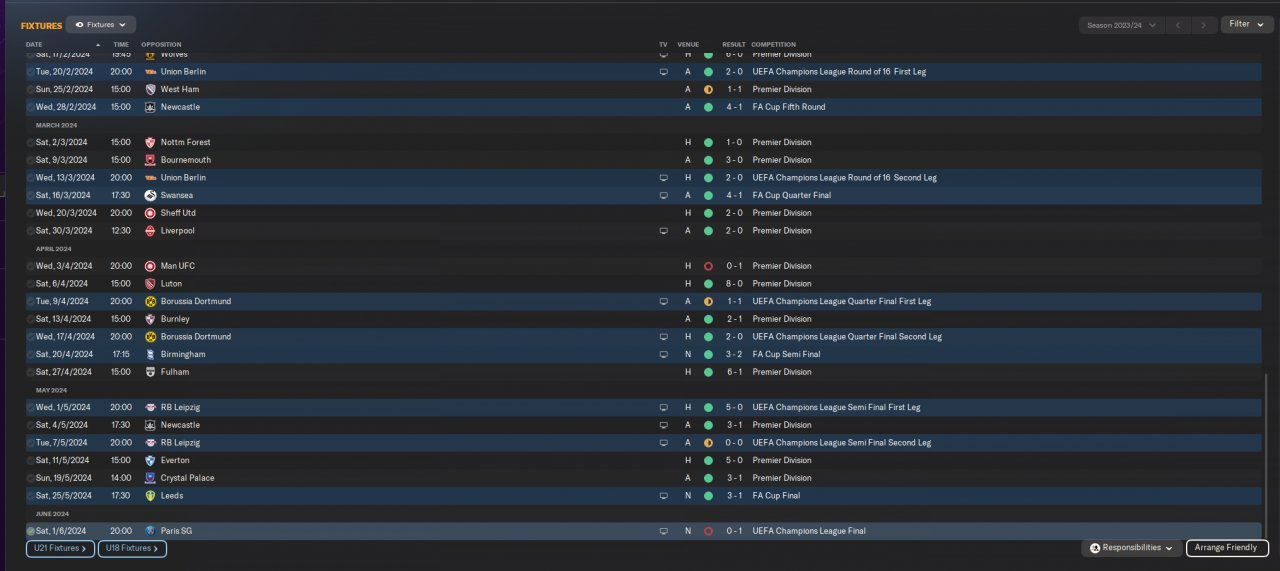Click the Burnley club badge
This screenshot has width=1280, height=571.
coord(150,319)
